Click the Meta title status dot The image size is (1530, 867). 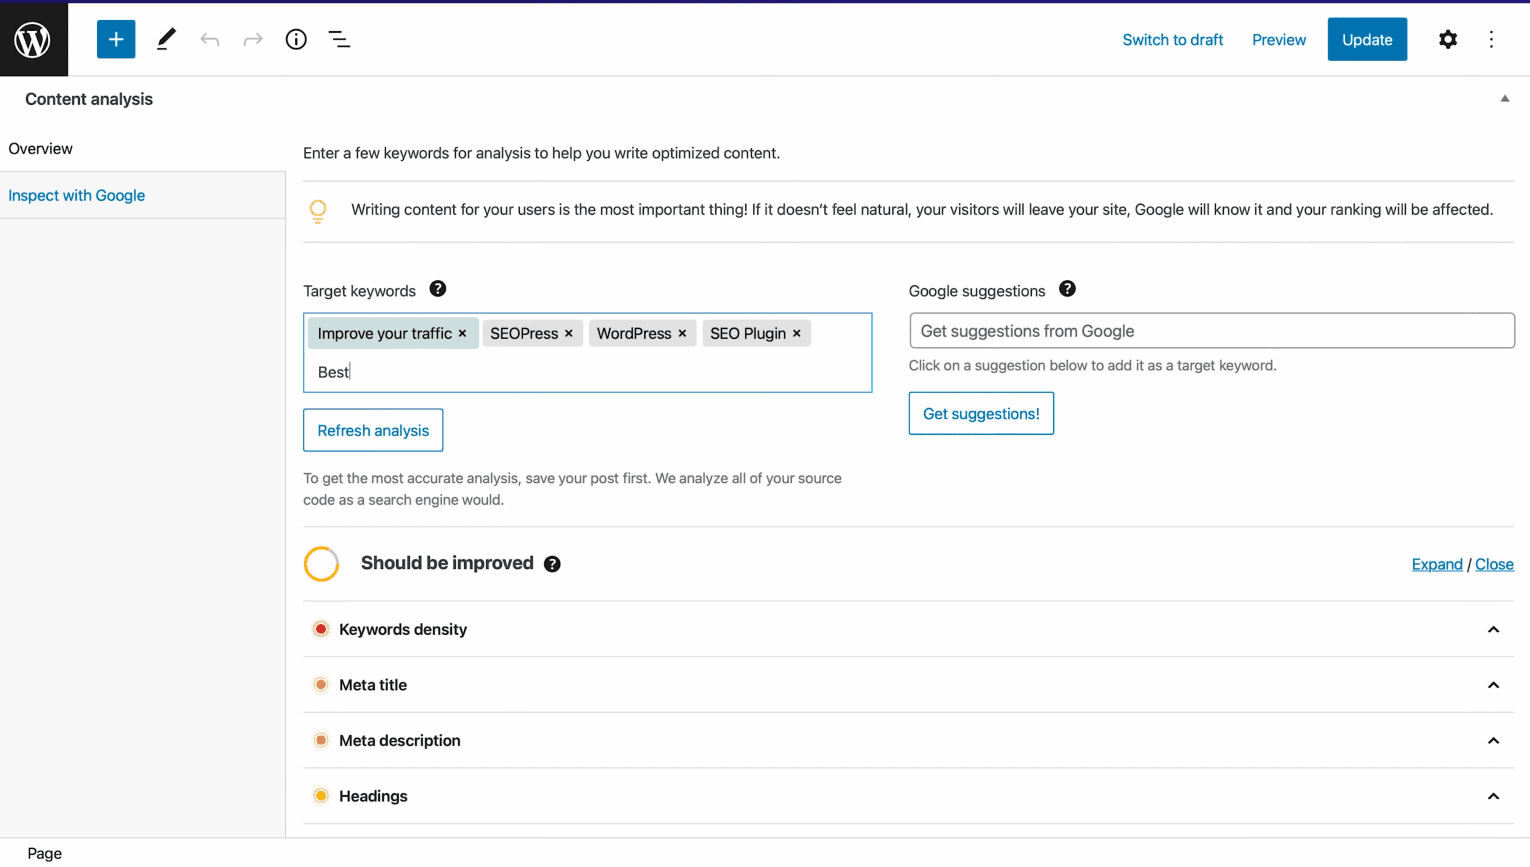tap(321, 685)
